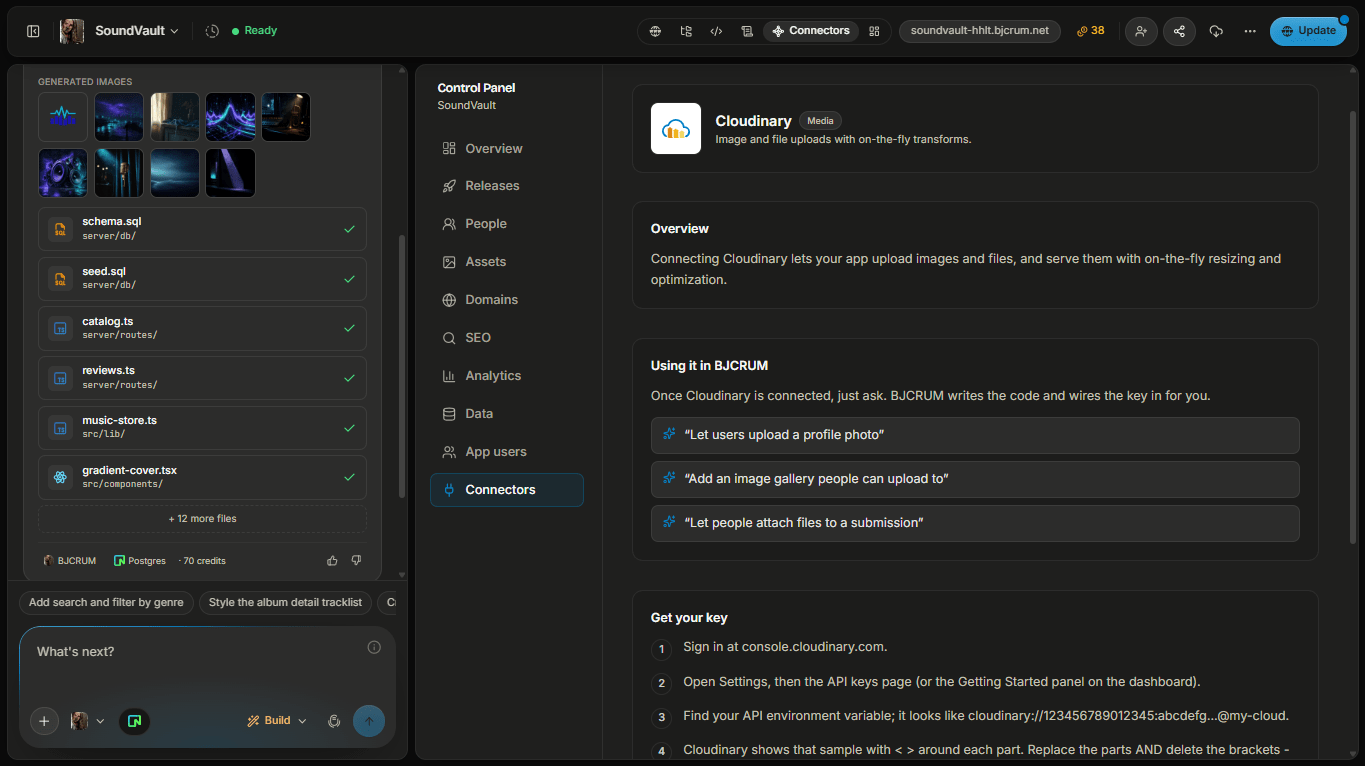Open version history clock icon
This screenshot has width=1365, height=766.
point(212,31)
